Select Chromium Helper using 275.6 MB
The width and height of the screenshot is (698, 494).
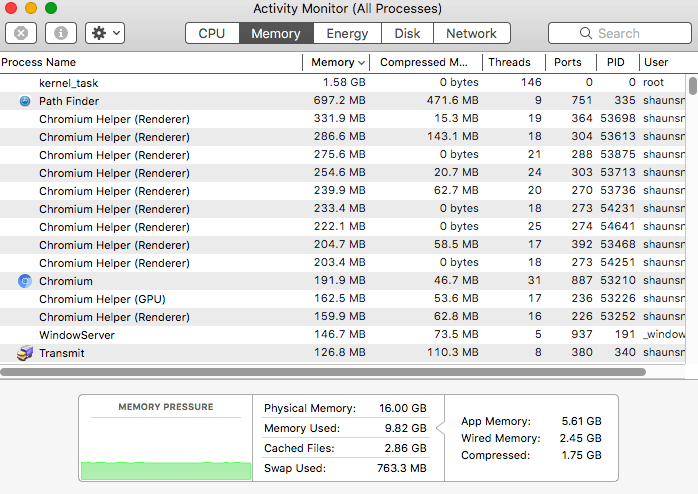[x=342, y=155]
